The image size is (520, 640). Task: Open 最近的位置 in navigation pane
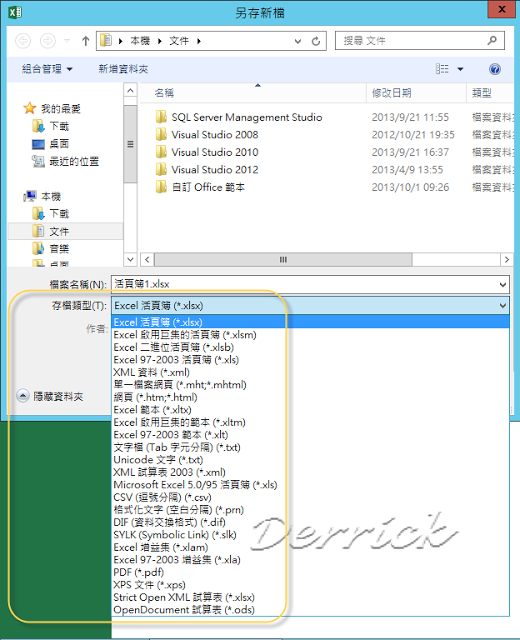pos(74,162)
